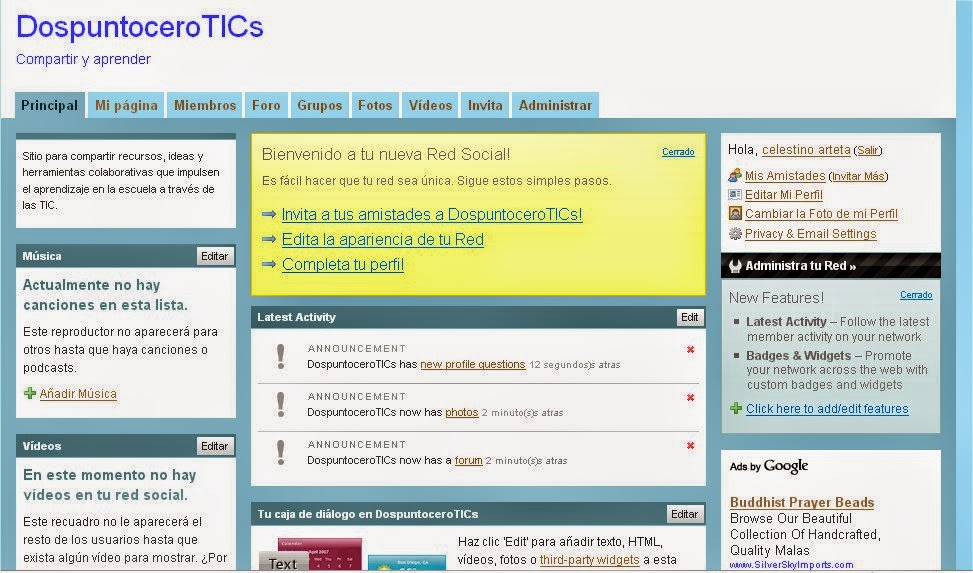The width and height of the screenshot is (973, 573).
Task: Click the celestino arteta profile link
Action: tap(806, 150)
